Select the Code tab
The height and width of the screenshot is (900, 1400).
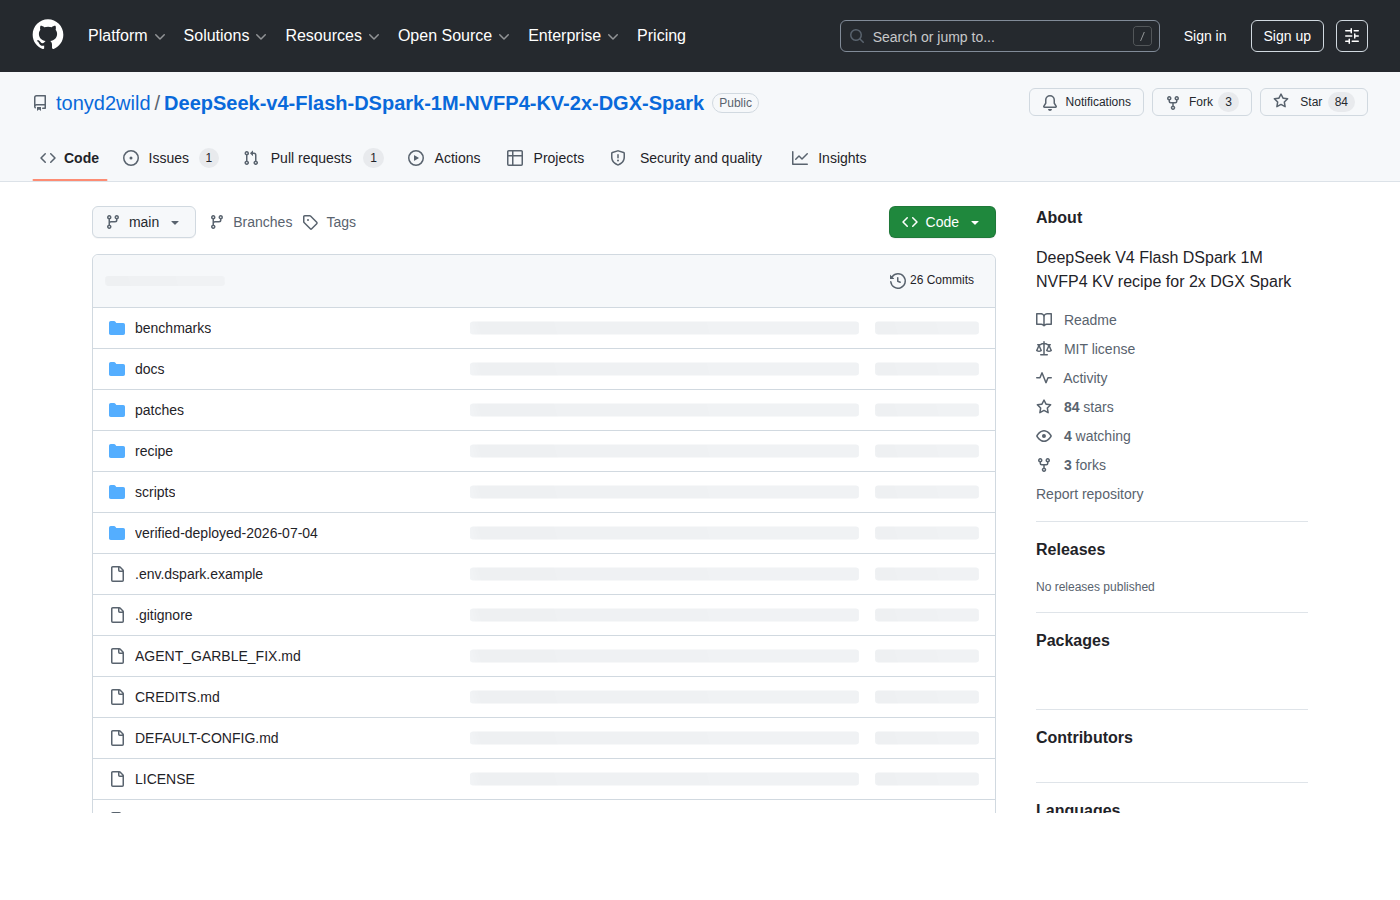click(70, 158)
